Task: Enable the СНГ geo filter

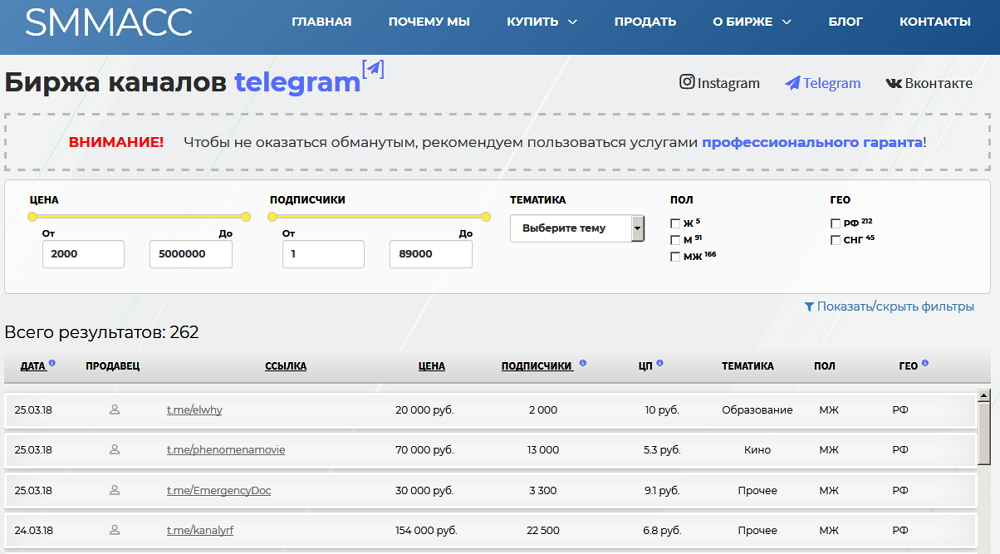Action: coord(835,240)
